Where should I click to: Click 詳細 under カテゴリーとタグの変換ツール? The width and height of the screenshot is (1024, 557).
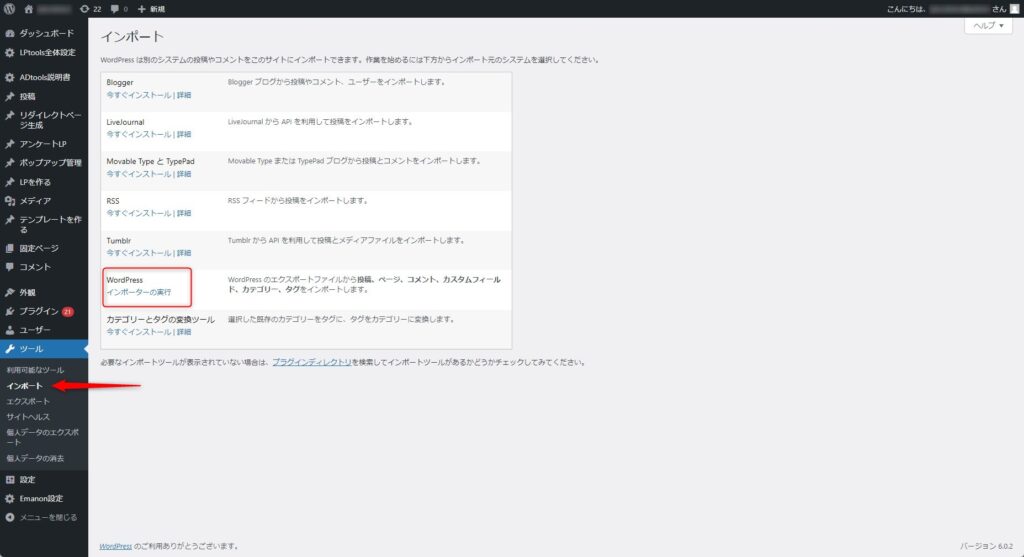pyautogui.click(x=184, y=332)
